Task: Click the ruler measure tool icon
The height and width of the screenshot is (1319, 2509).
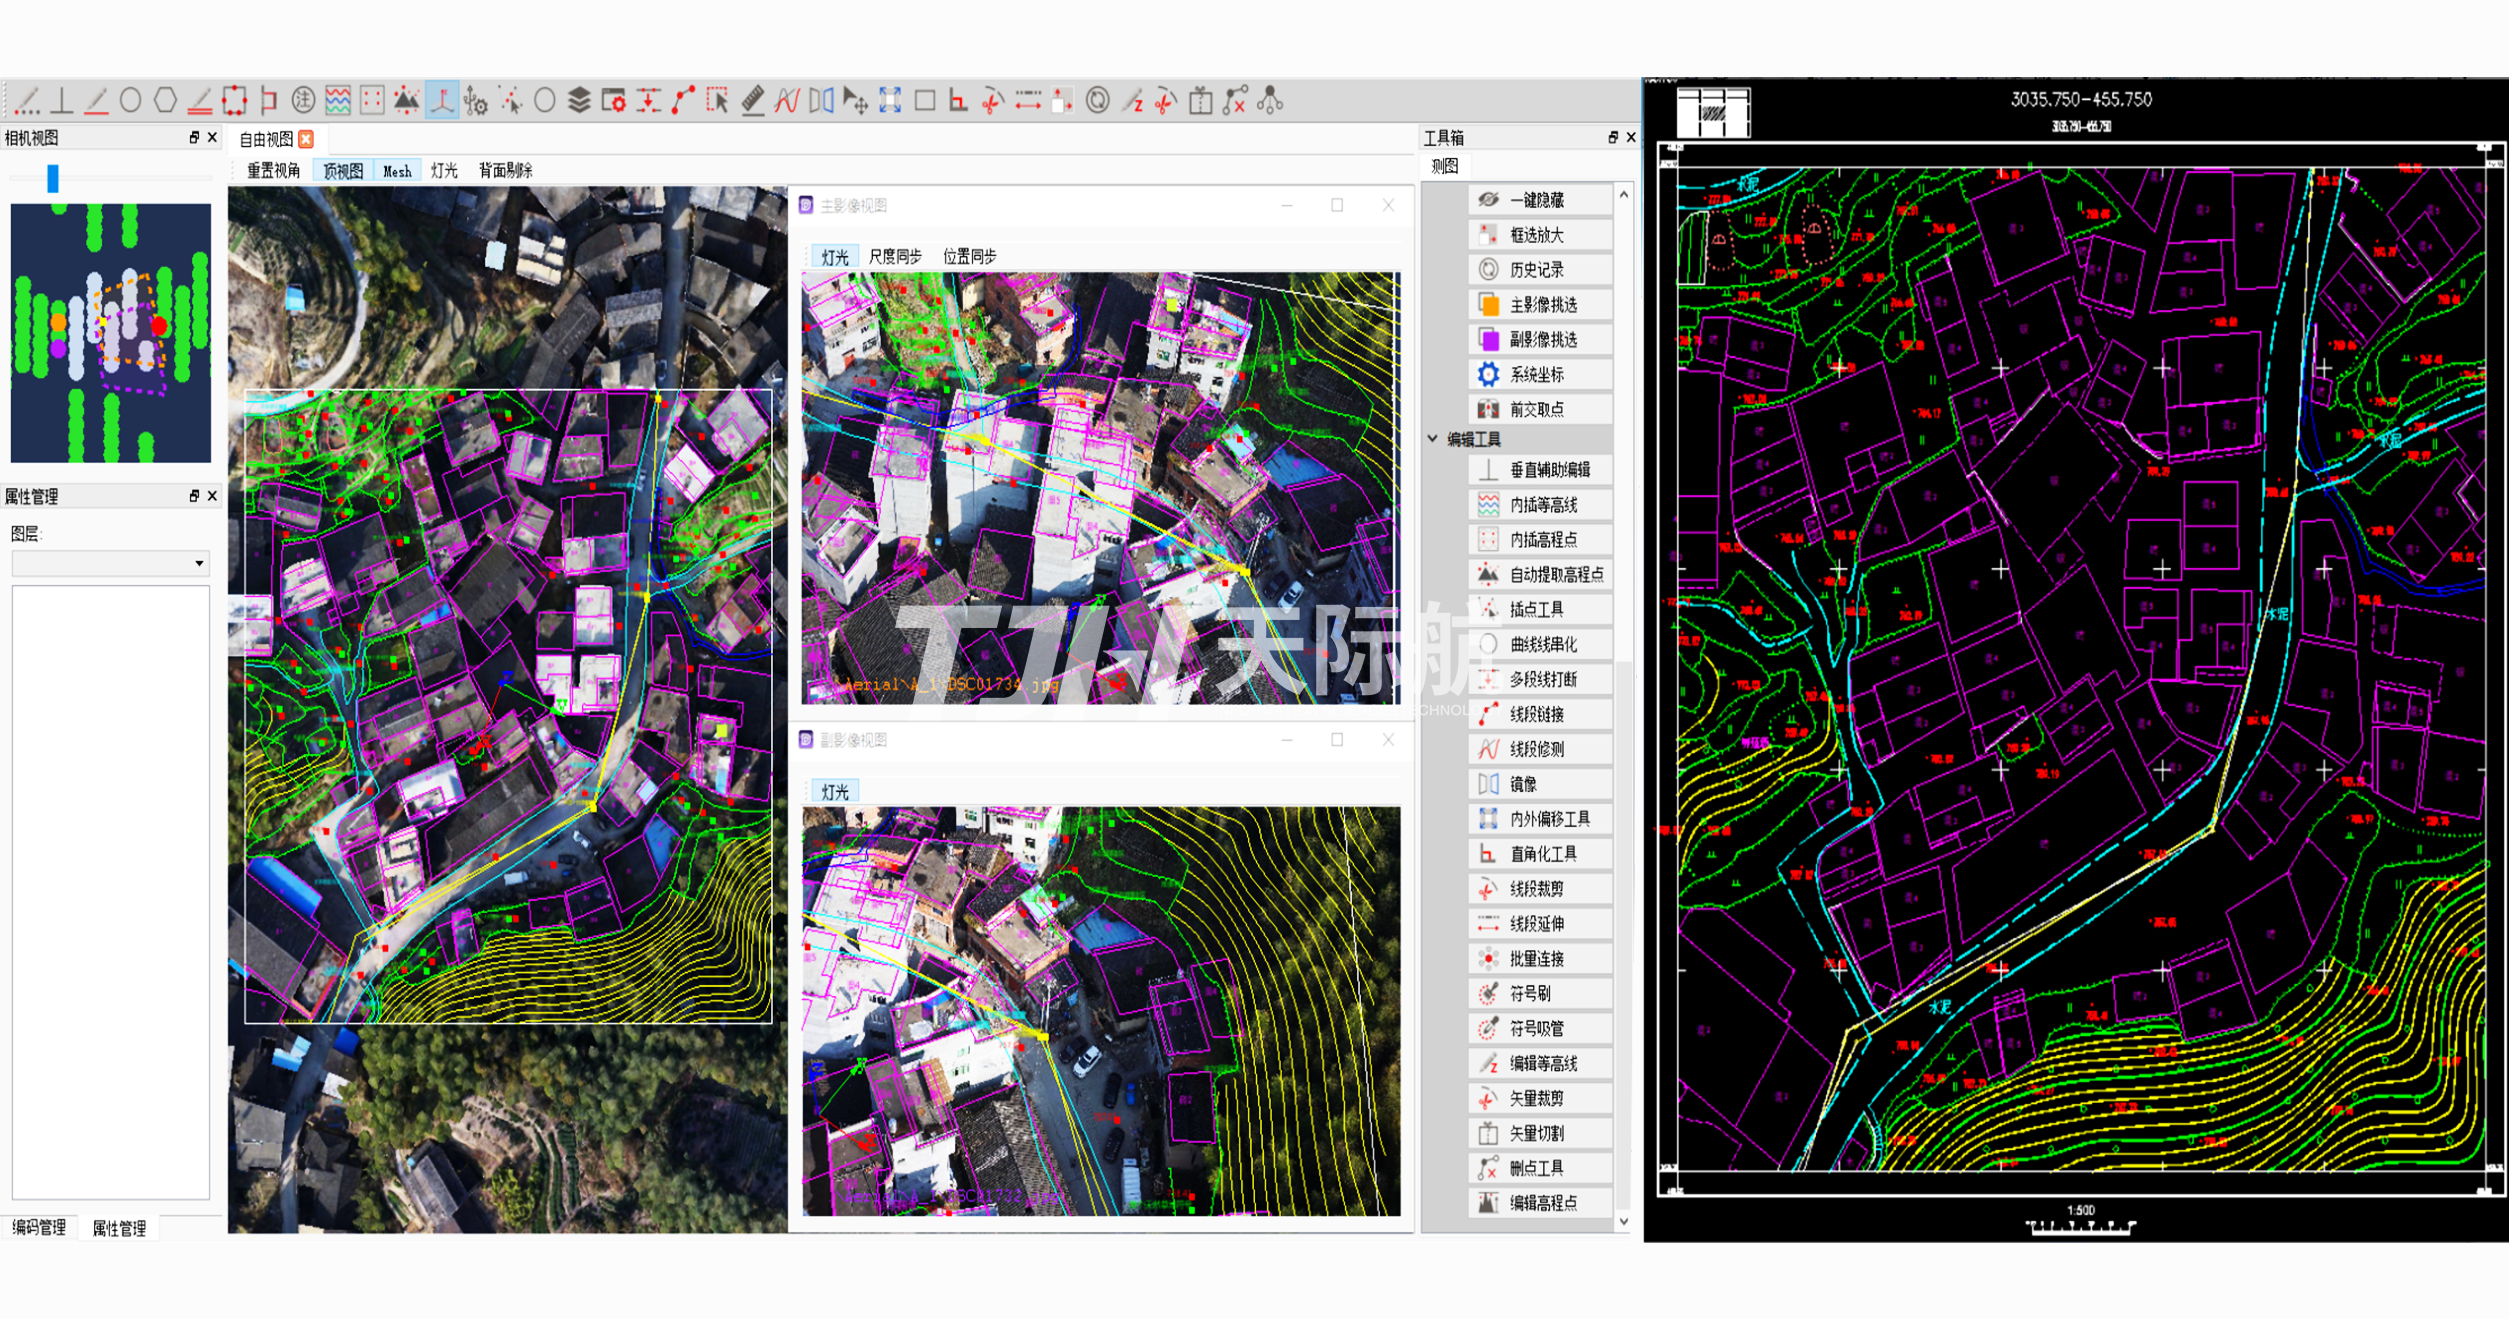Action: click(x=753, y=100)
